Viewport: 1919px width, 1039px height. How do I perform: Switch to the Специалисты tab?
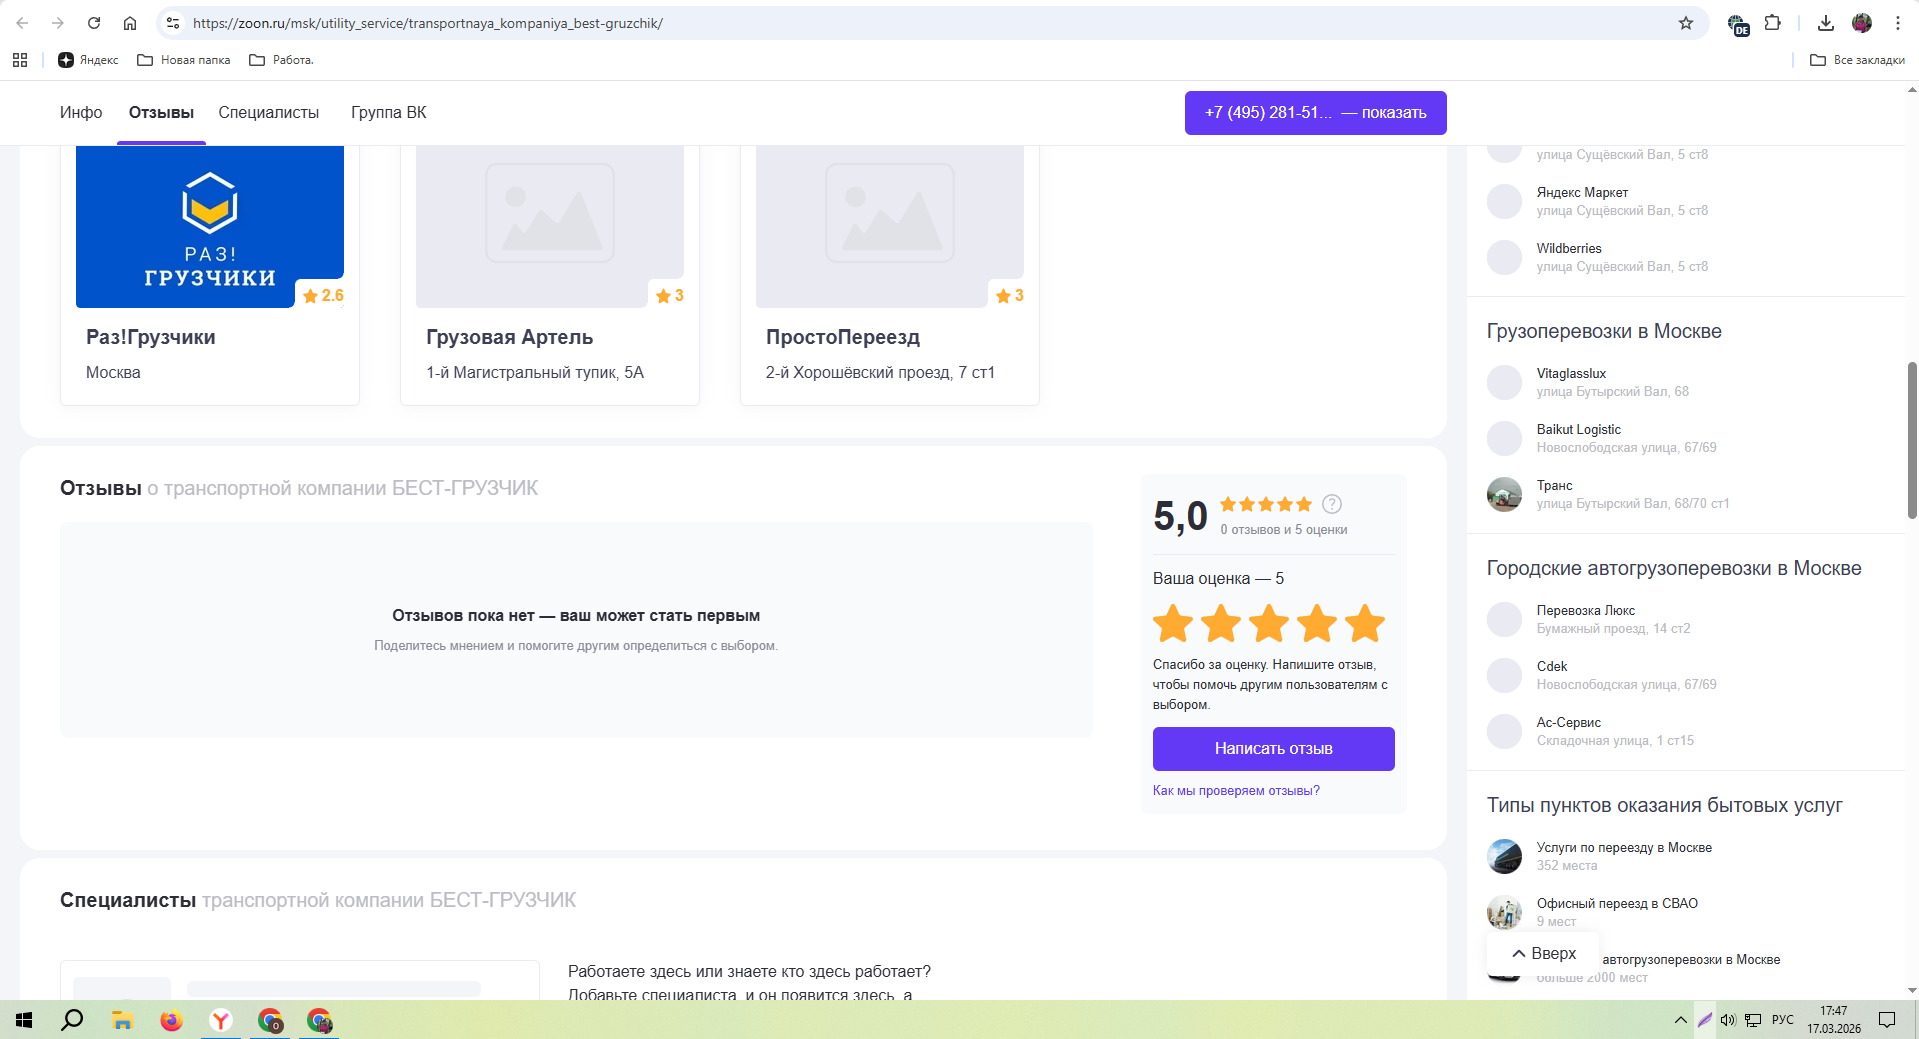pos(269,113)
